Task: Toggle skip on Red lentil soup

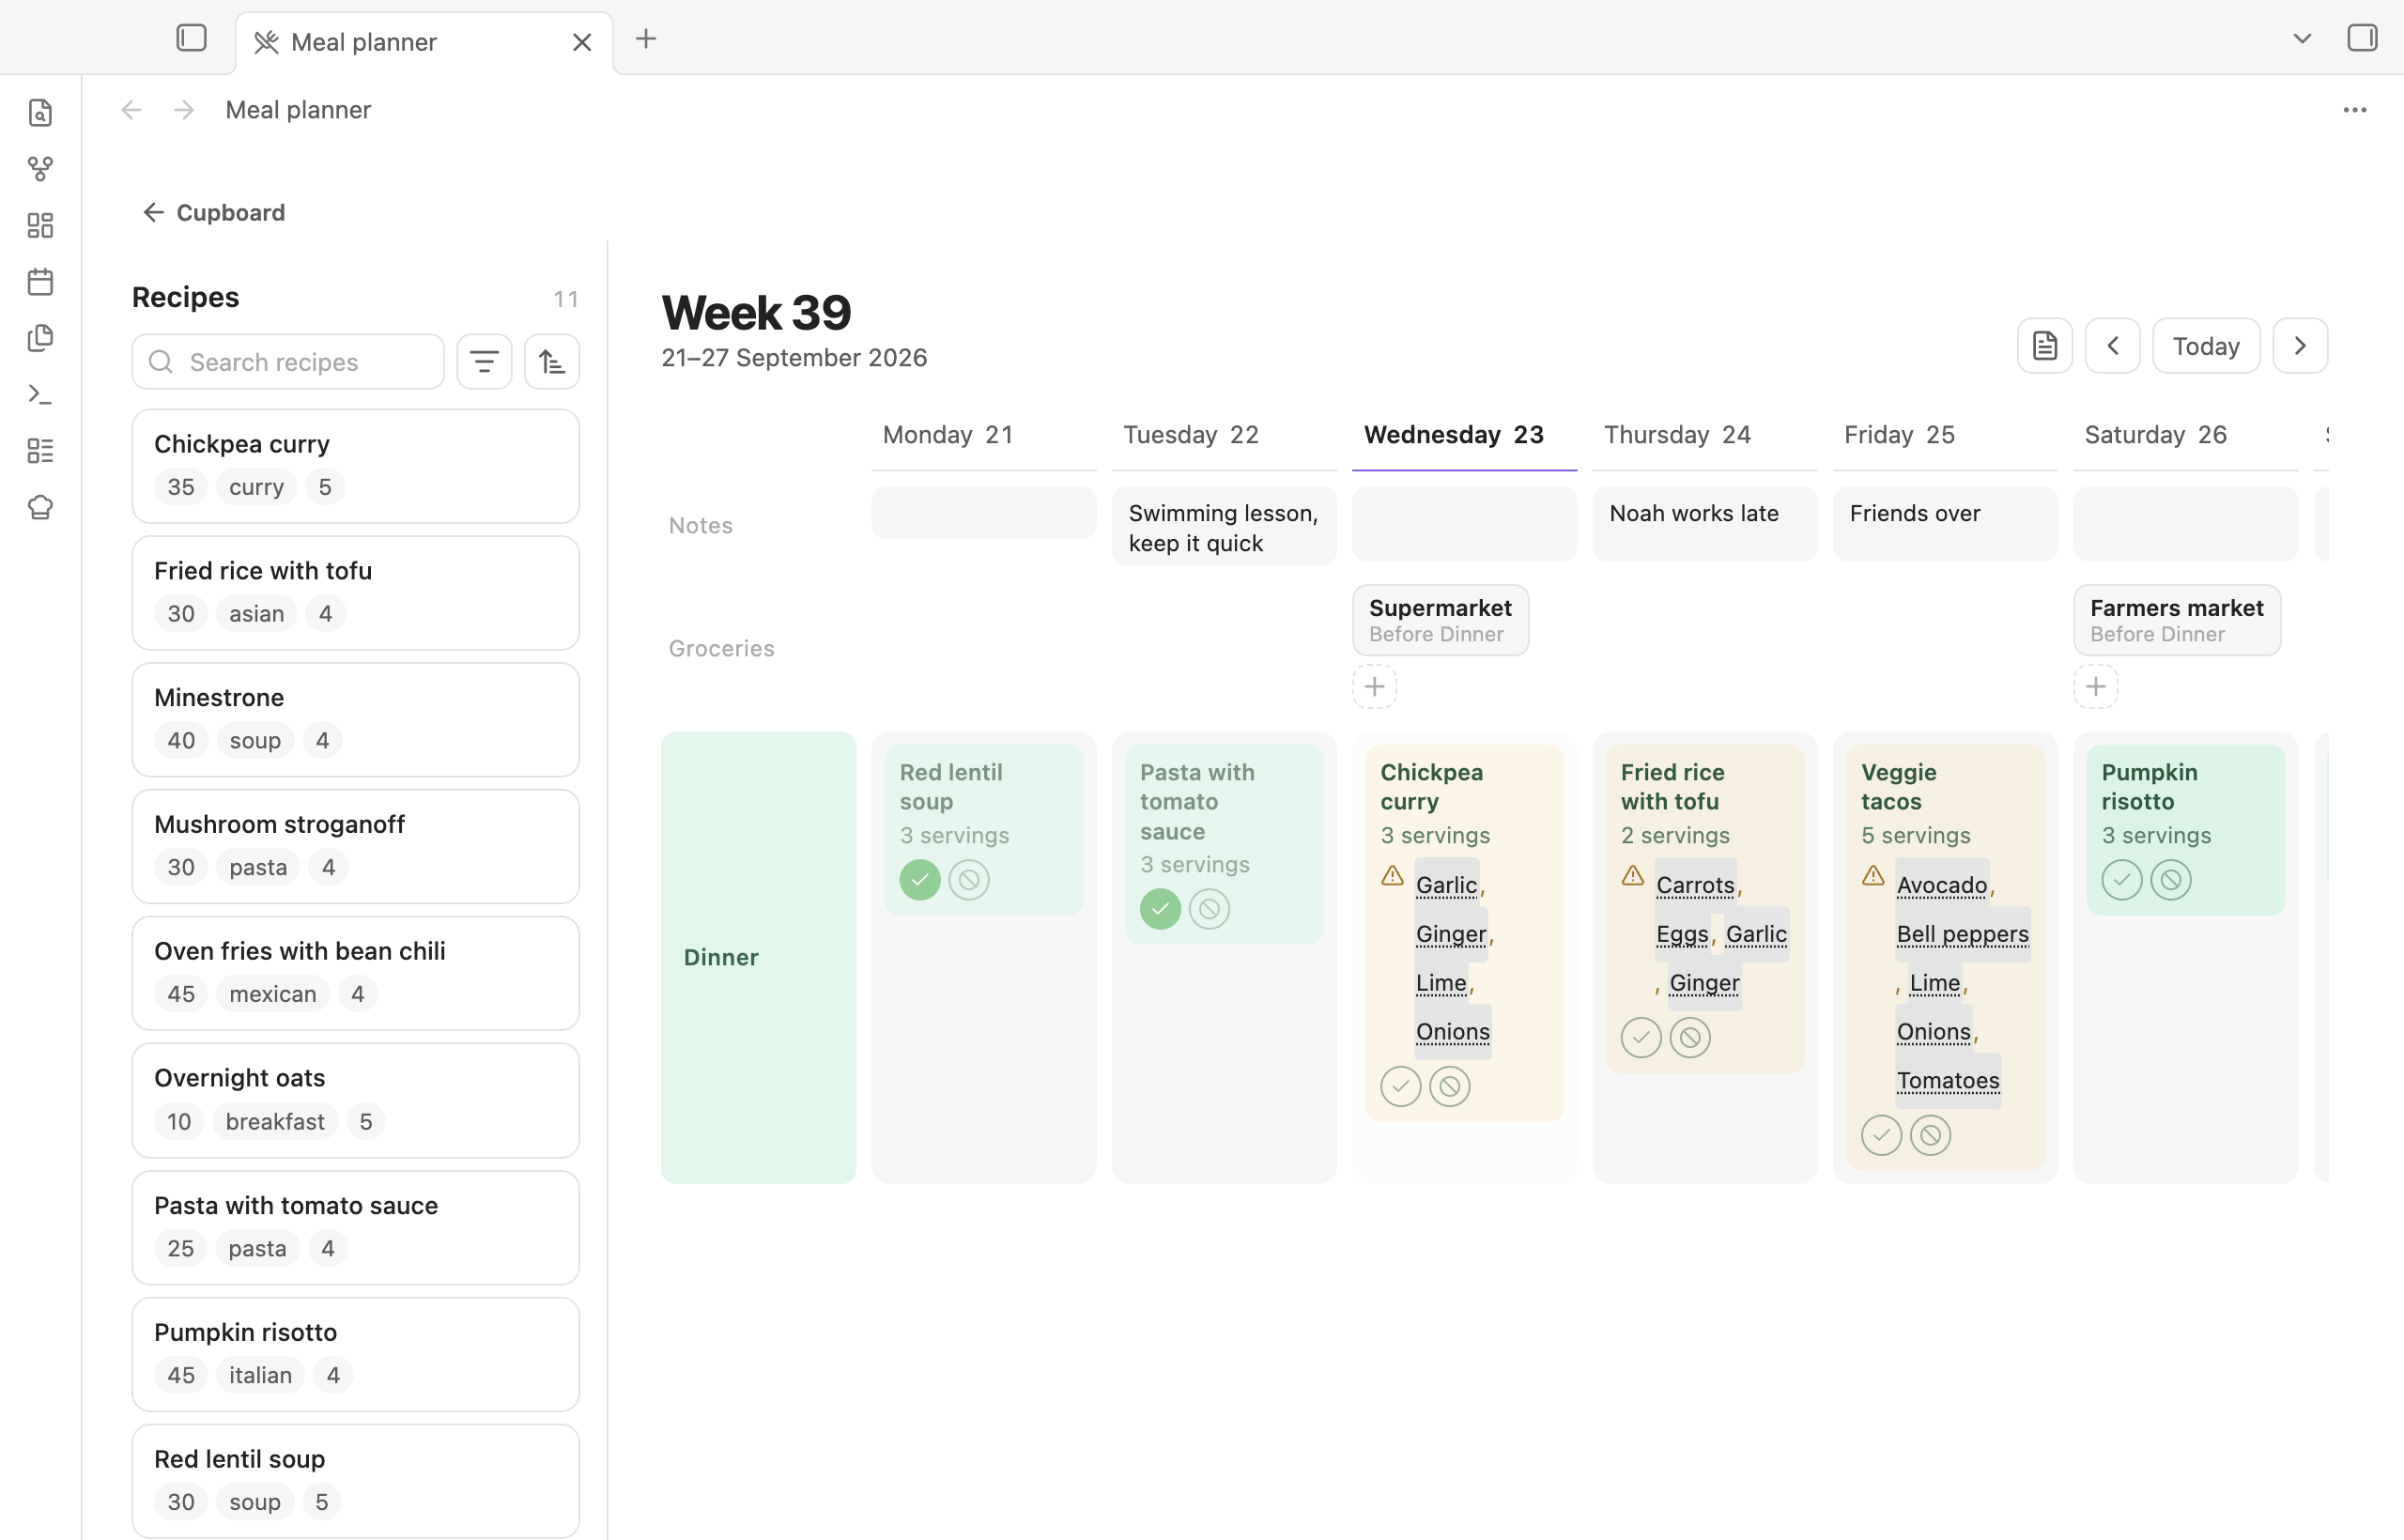Action: (x=969, y=880)
